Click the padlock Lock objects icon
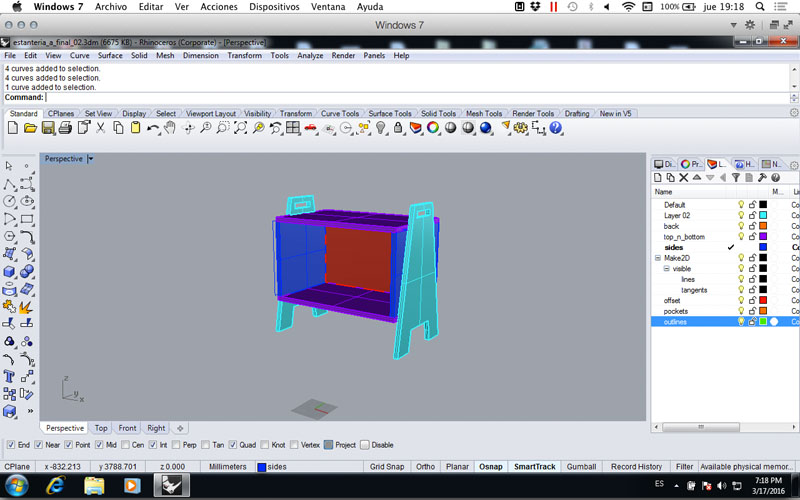This screenshot has height=500, width=800. (x=398, y=128)
